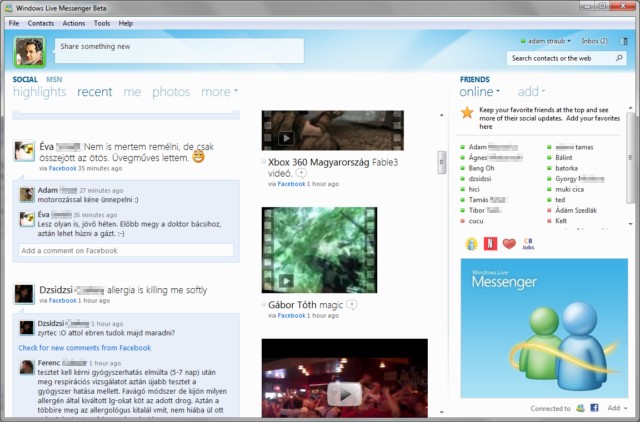Select contact muki cica
This screenshot has height=422, width=640.
569,189
